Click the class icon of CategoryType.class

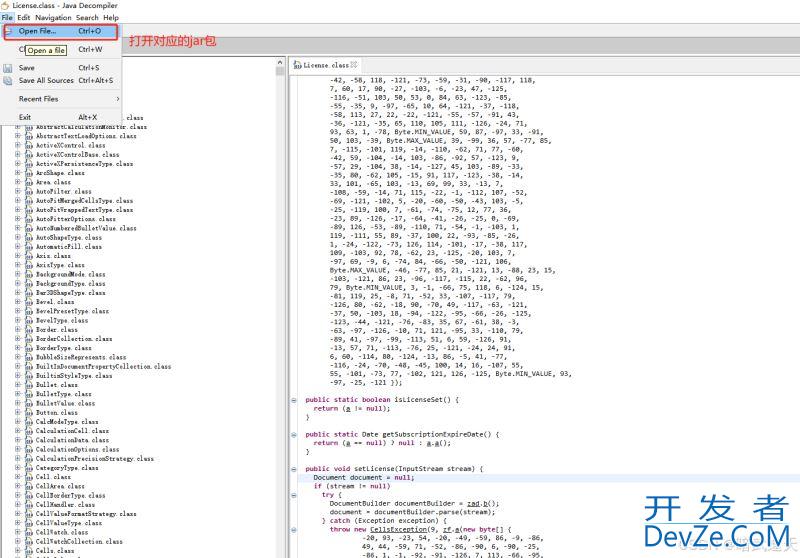29,468
